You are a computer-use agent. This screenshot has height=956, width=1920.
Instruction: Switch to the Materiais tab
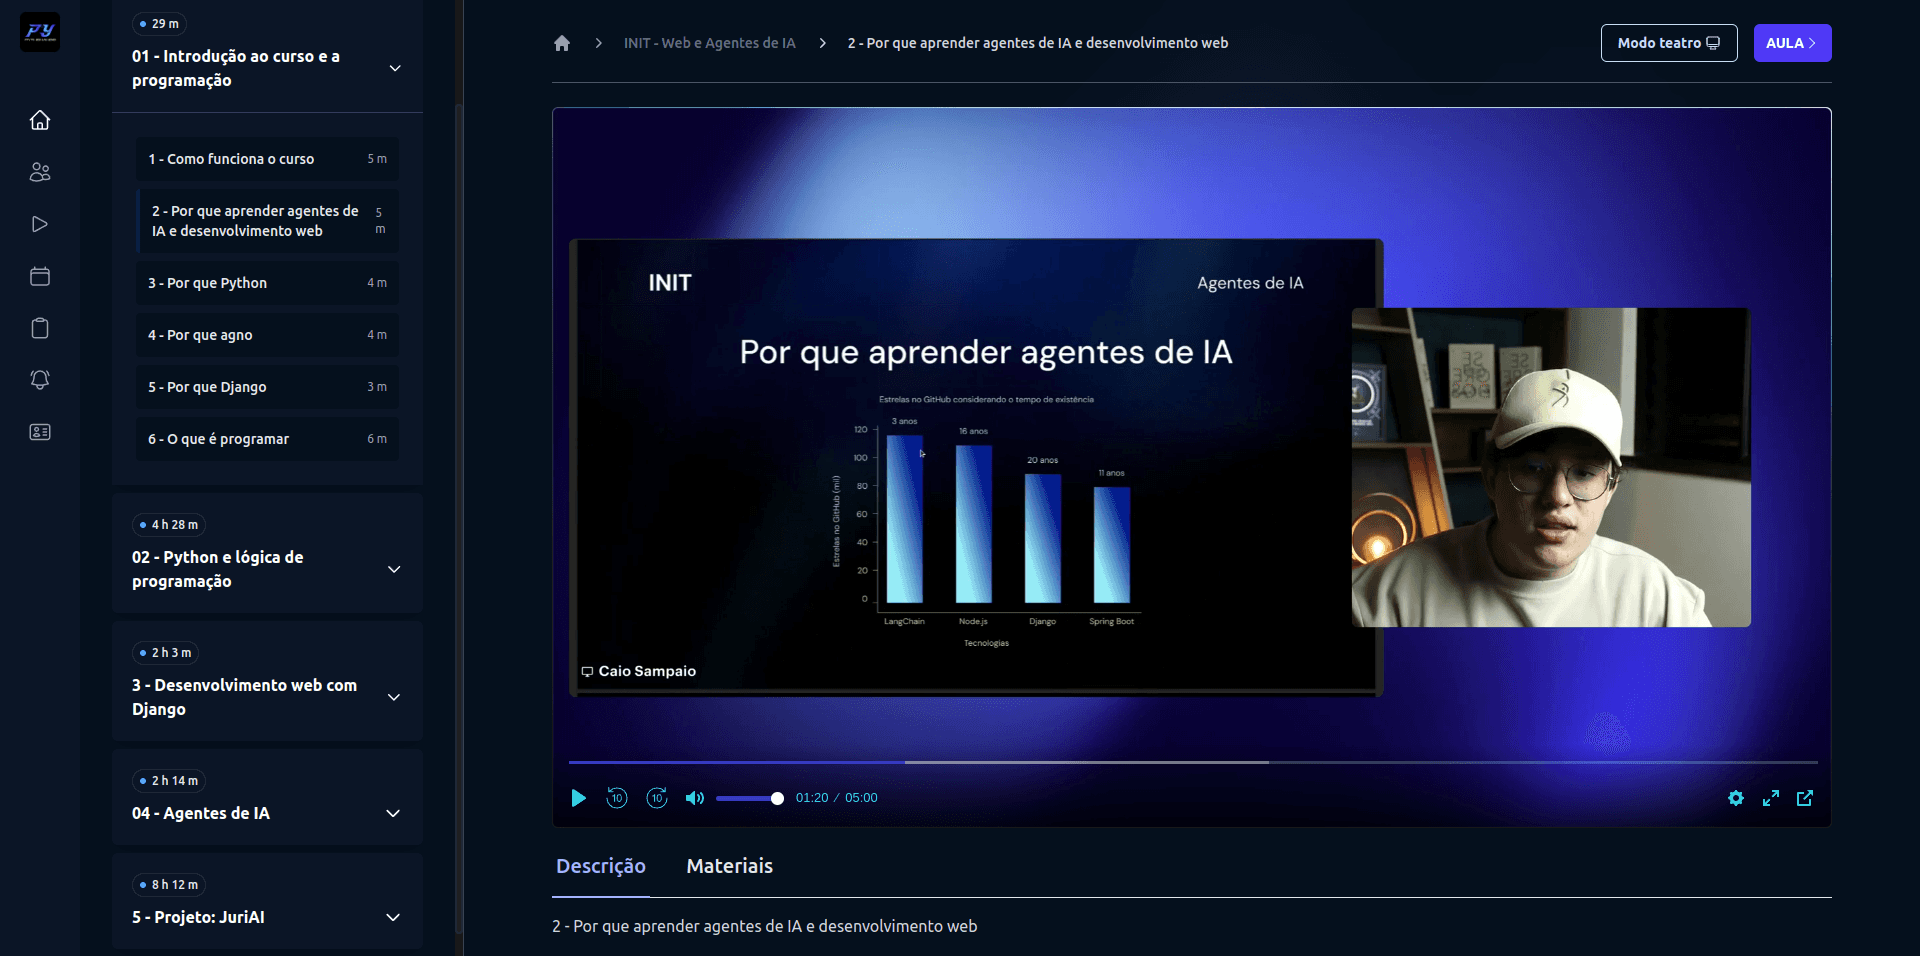point(729,866)
